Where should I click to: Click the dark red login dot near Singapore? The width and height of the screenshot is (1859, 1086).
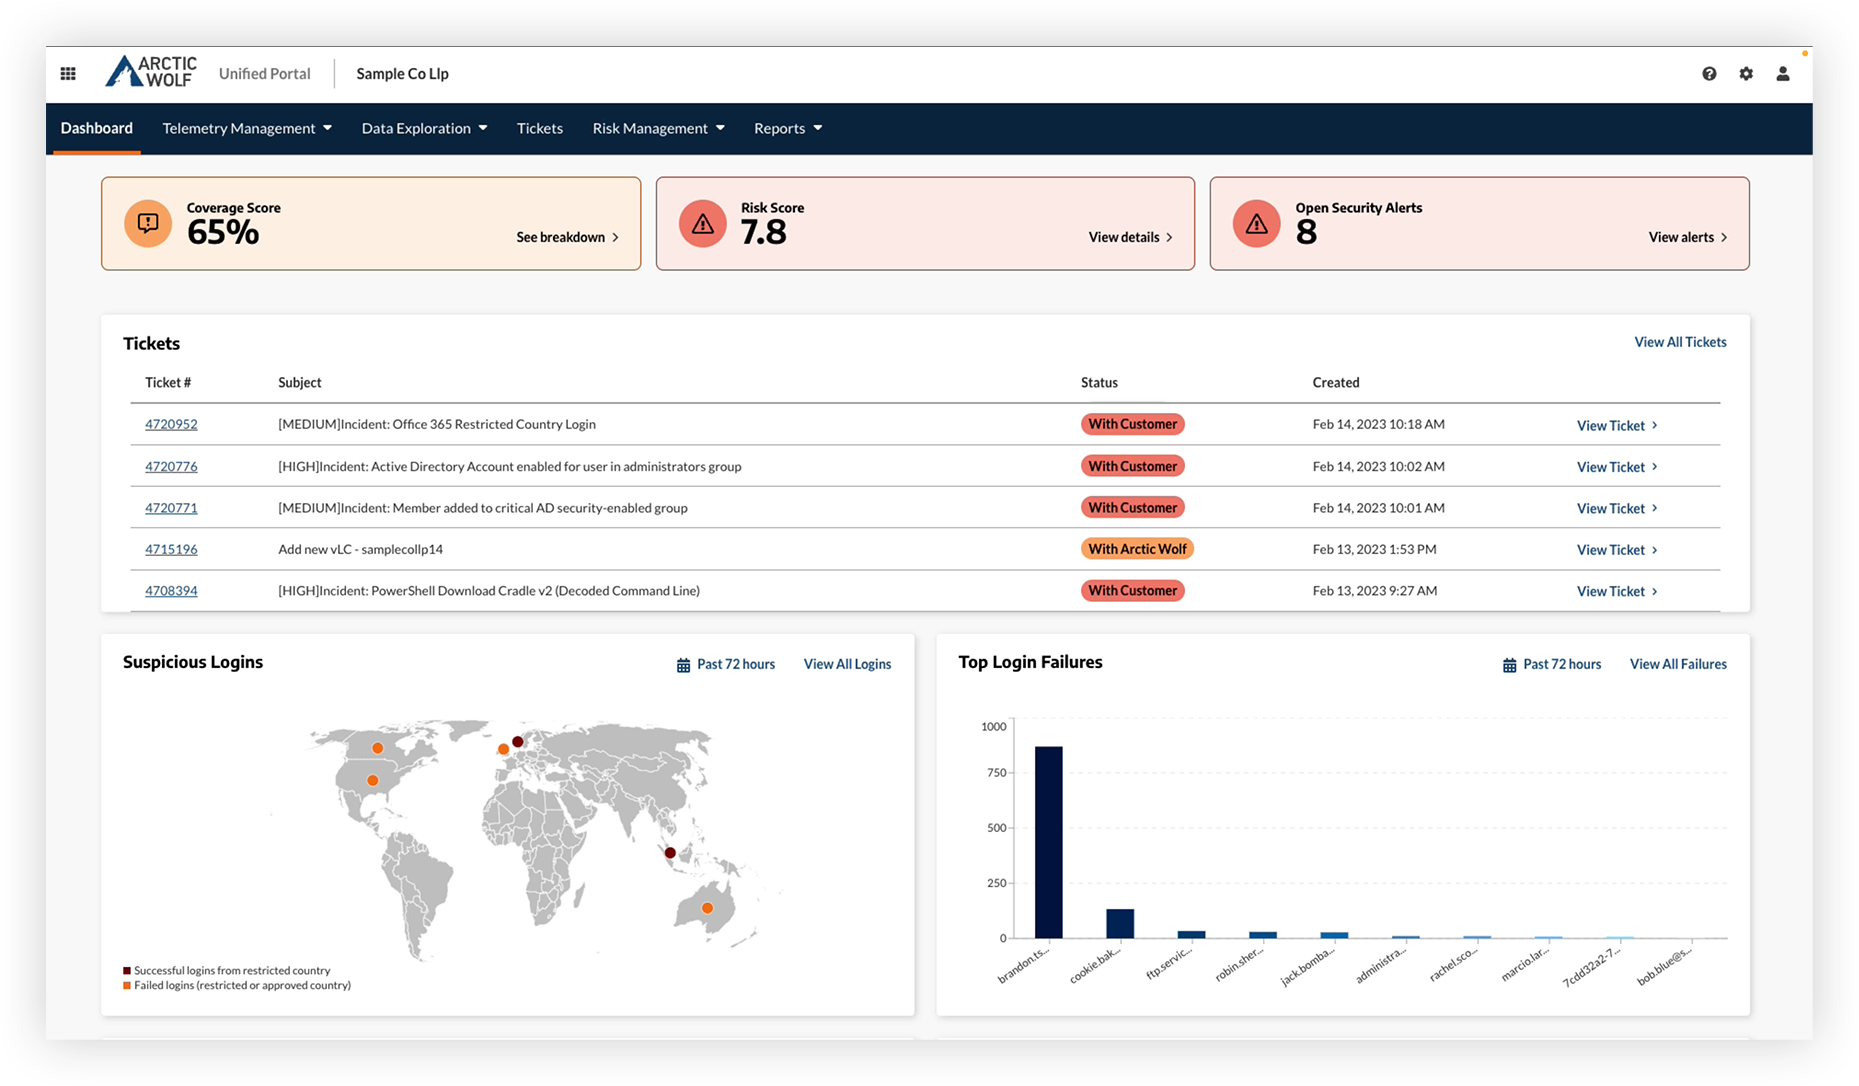(670, 853)
